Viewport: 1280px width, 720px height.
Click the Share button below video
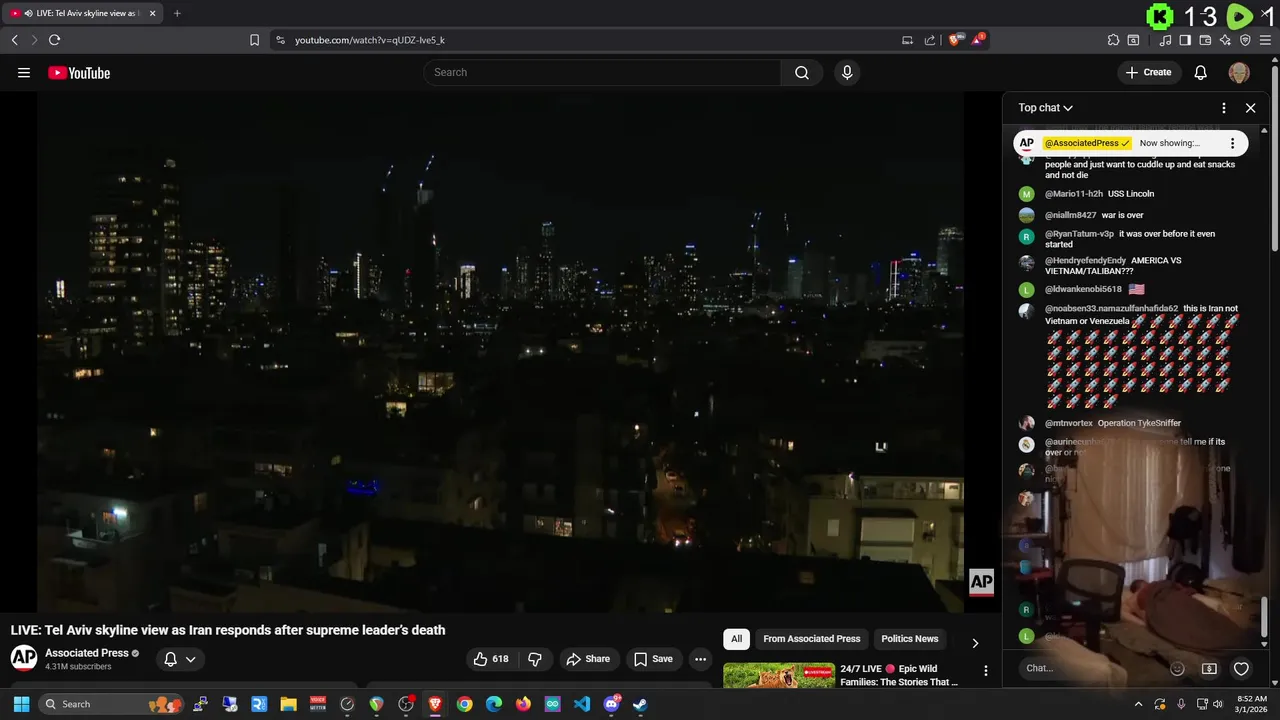click(x=587, y=659)
